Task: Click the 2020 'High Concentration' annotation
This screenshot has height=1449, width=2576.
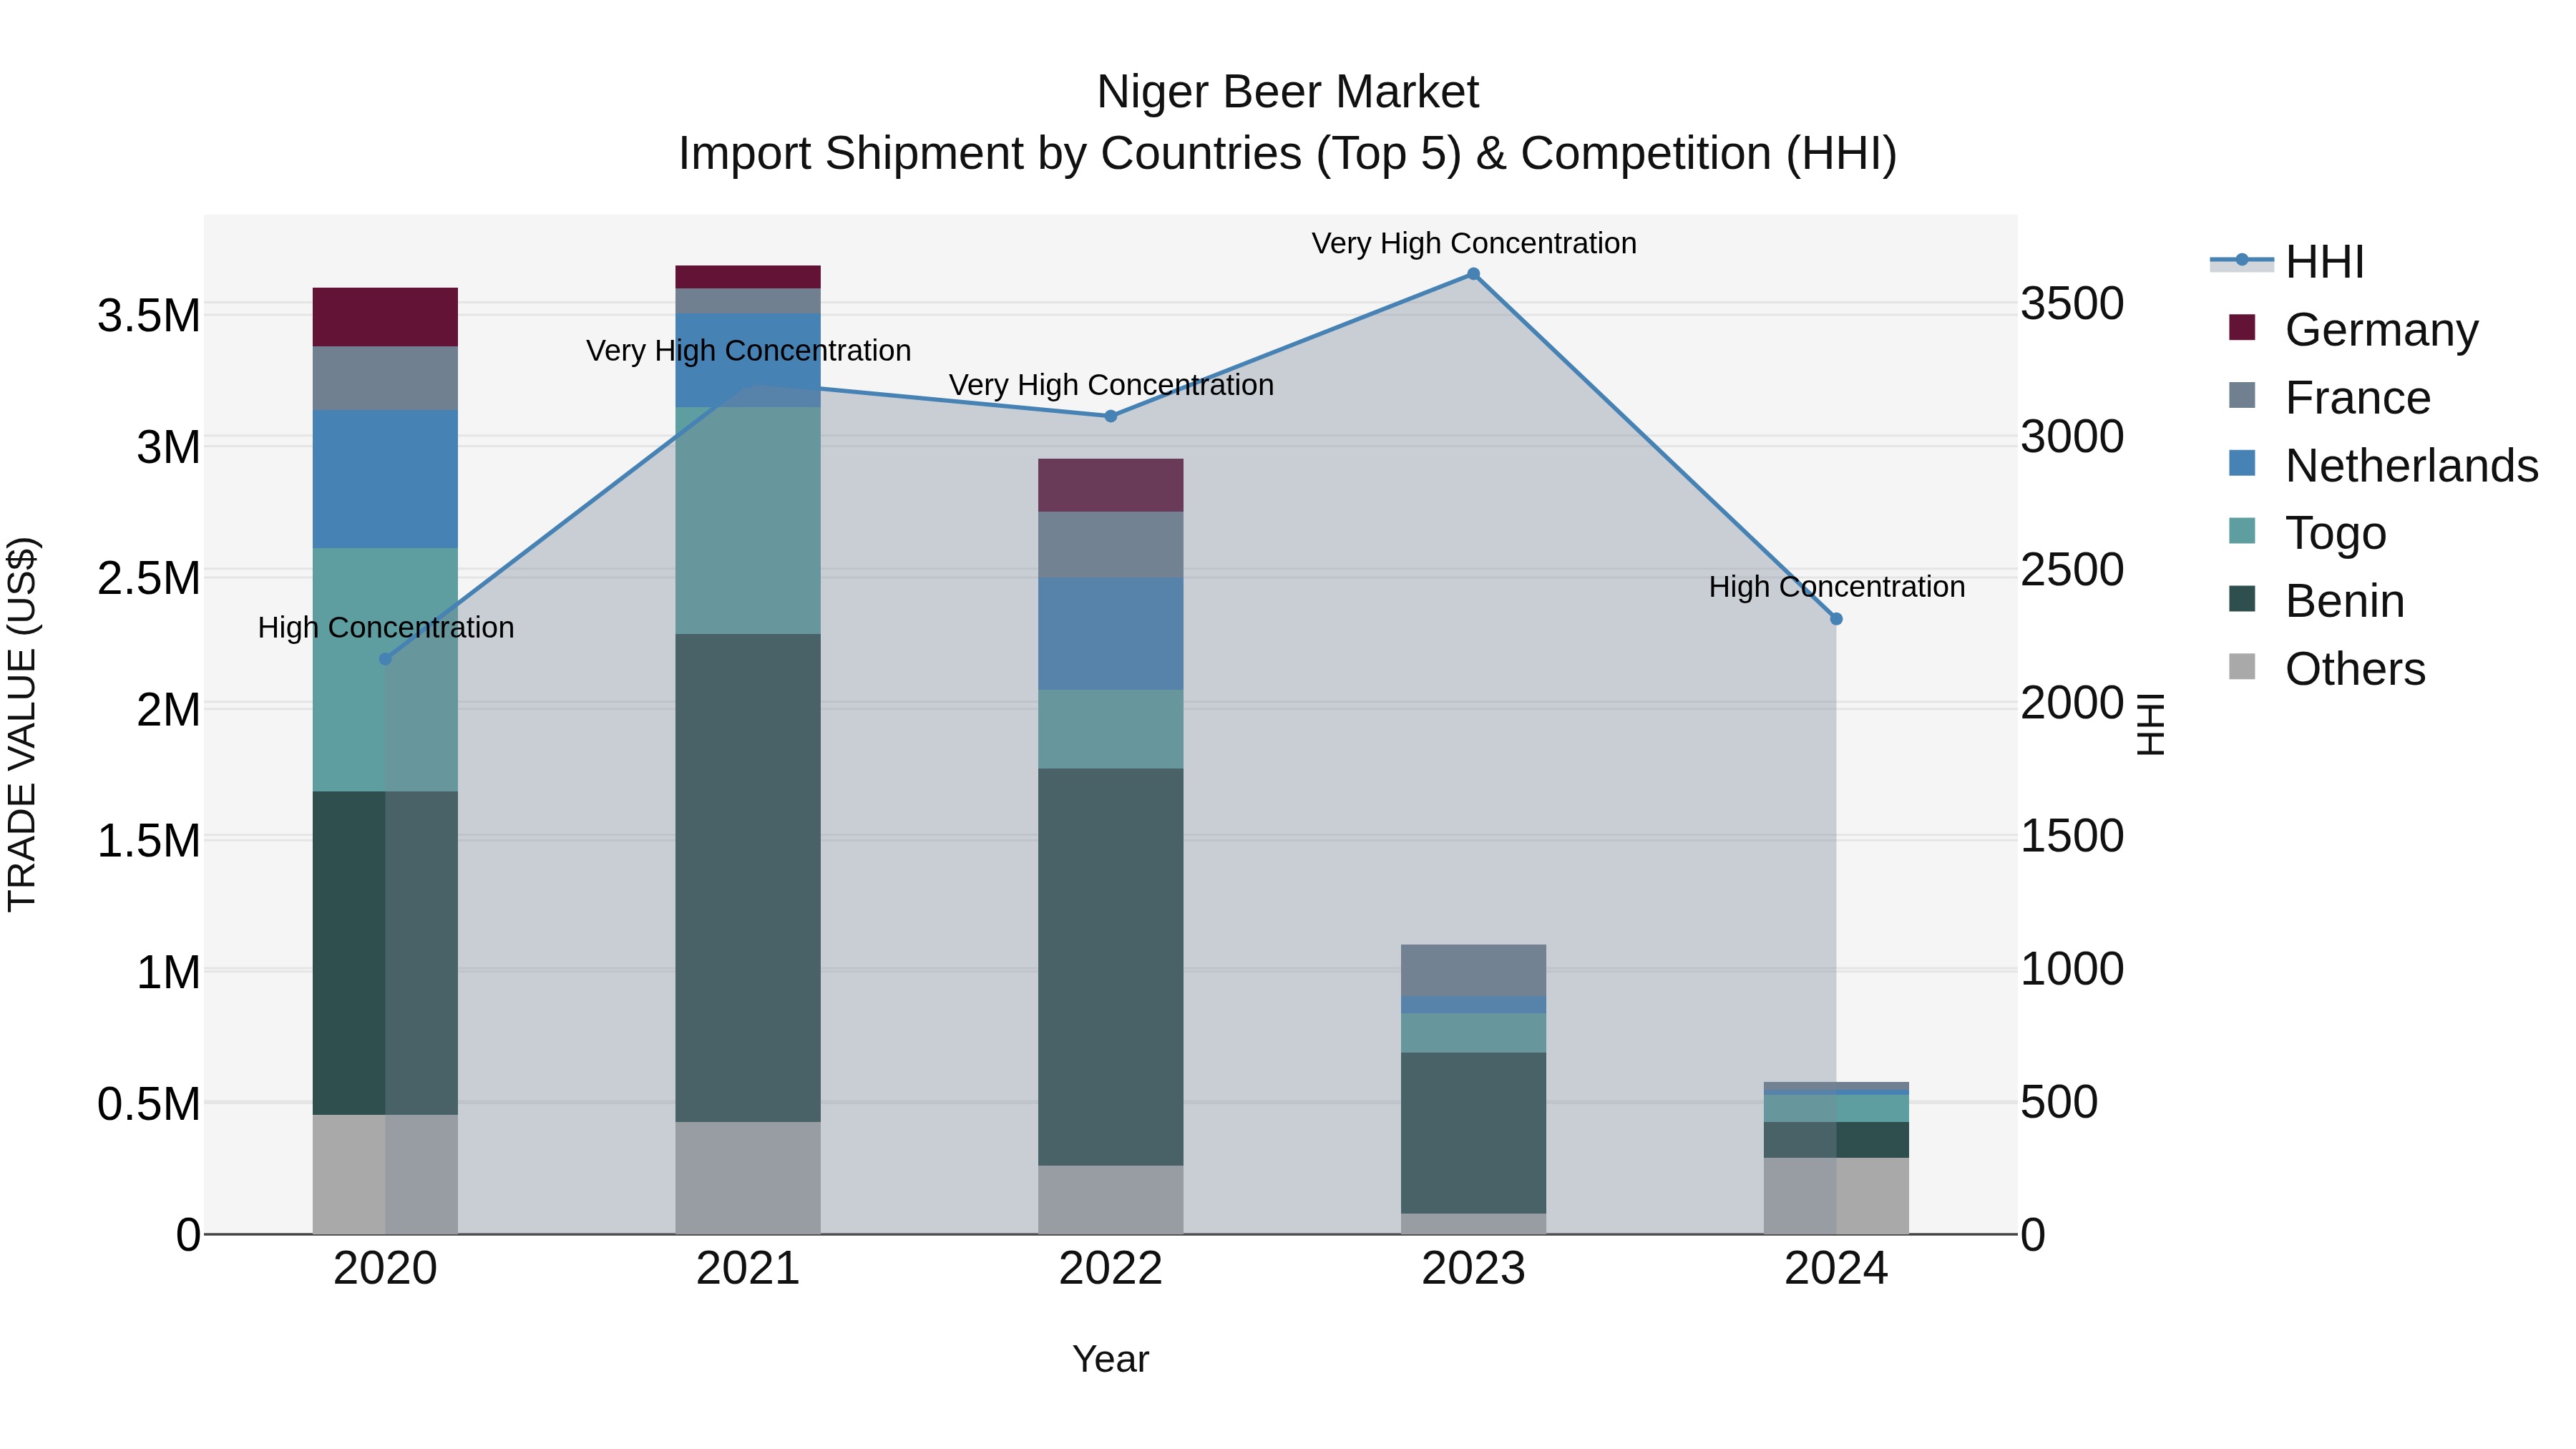Action: 386,627
